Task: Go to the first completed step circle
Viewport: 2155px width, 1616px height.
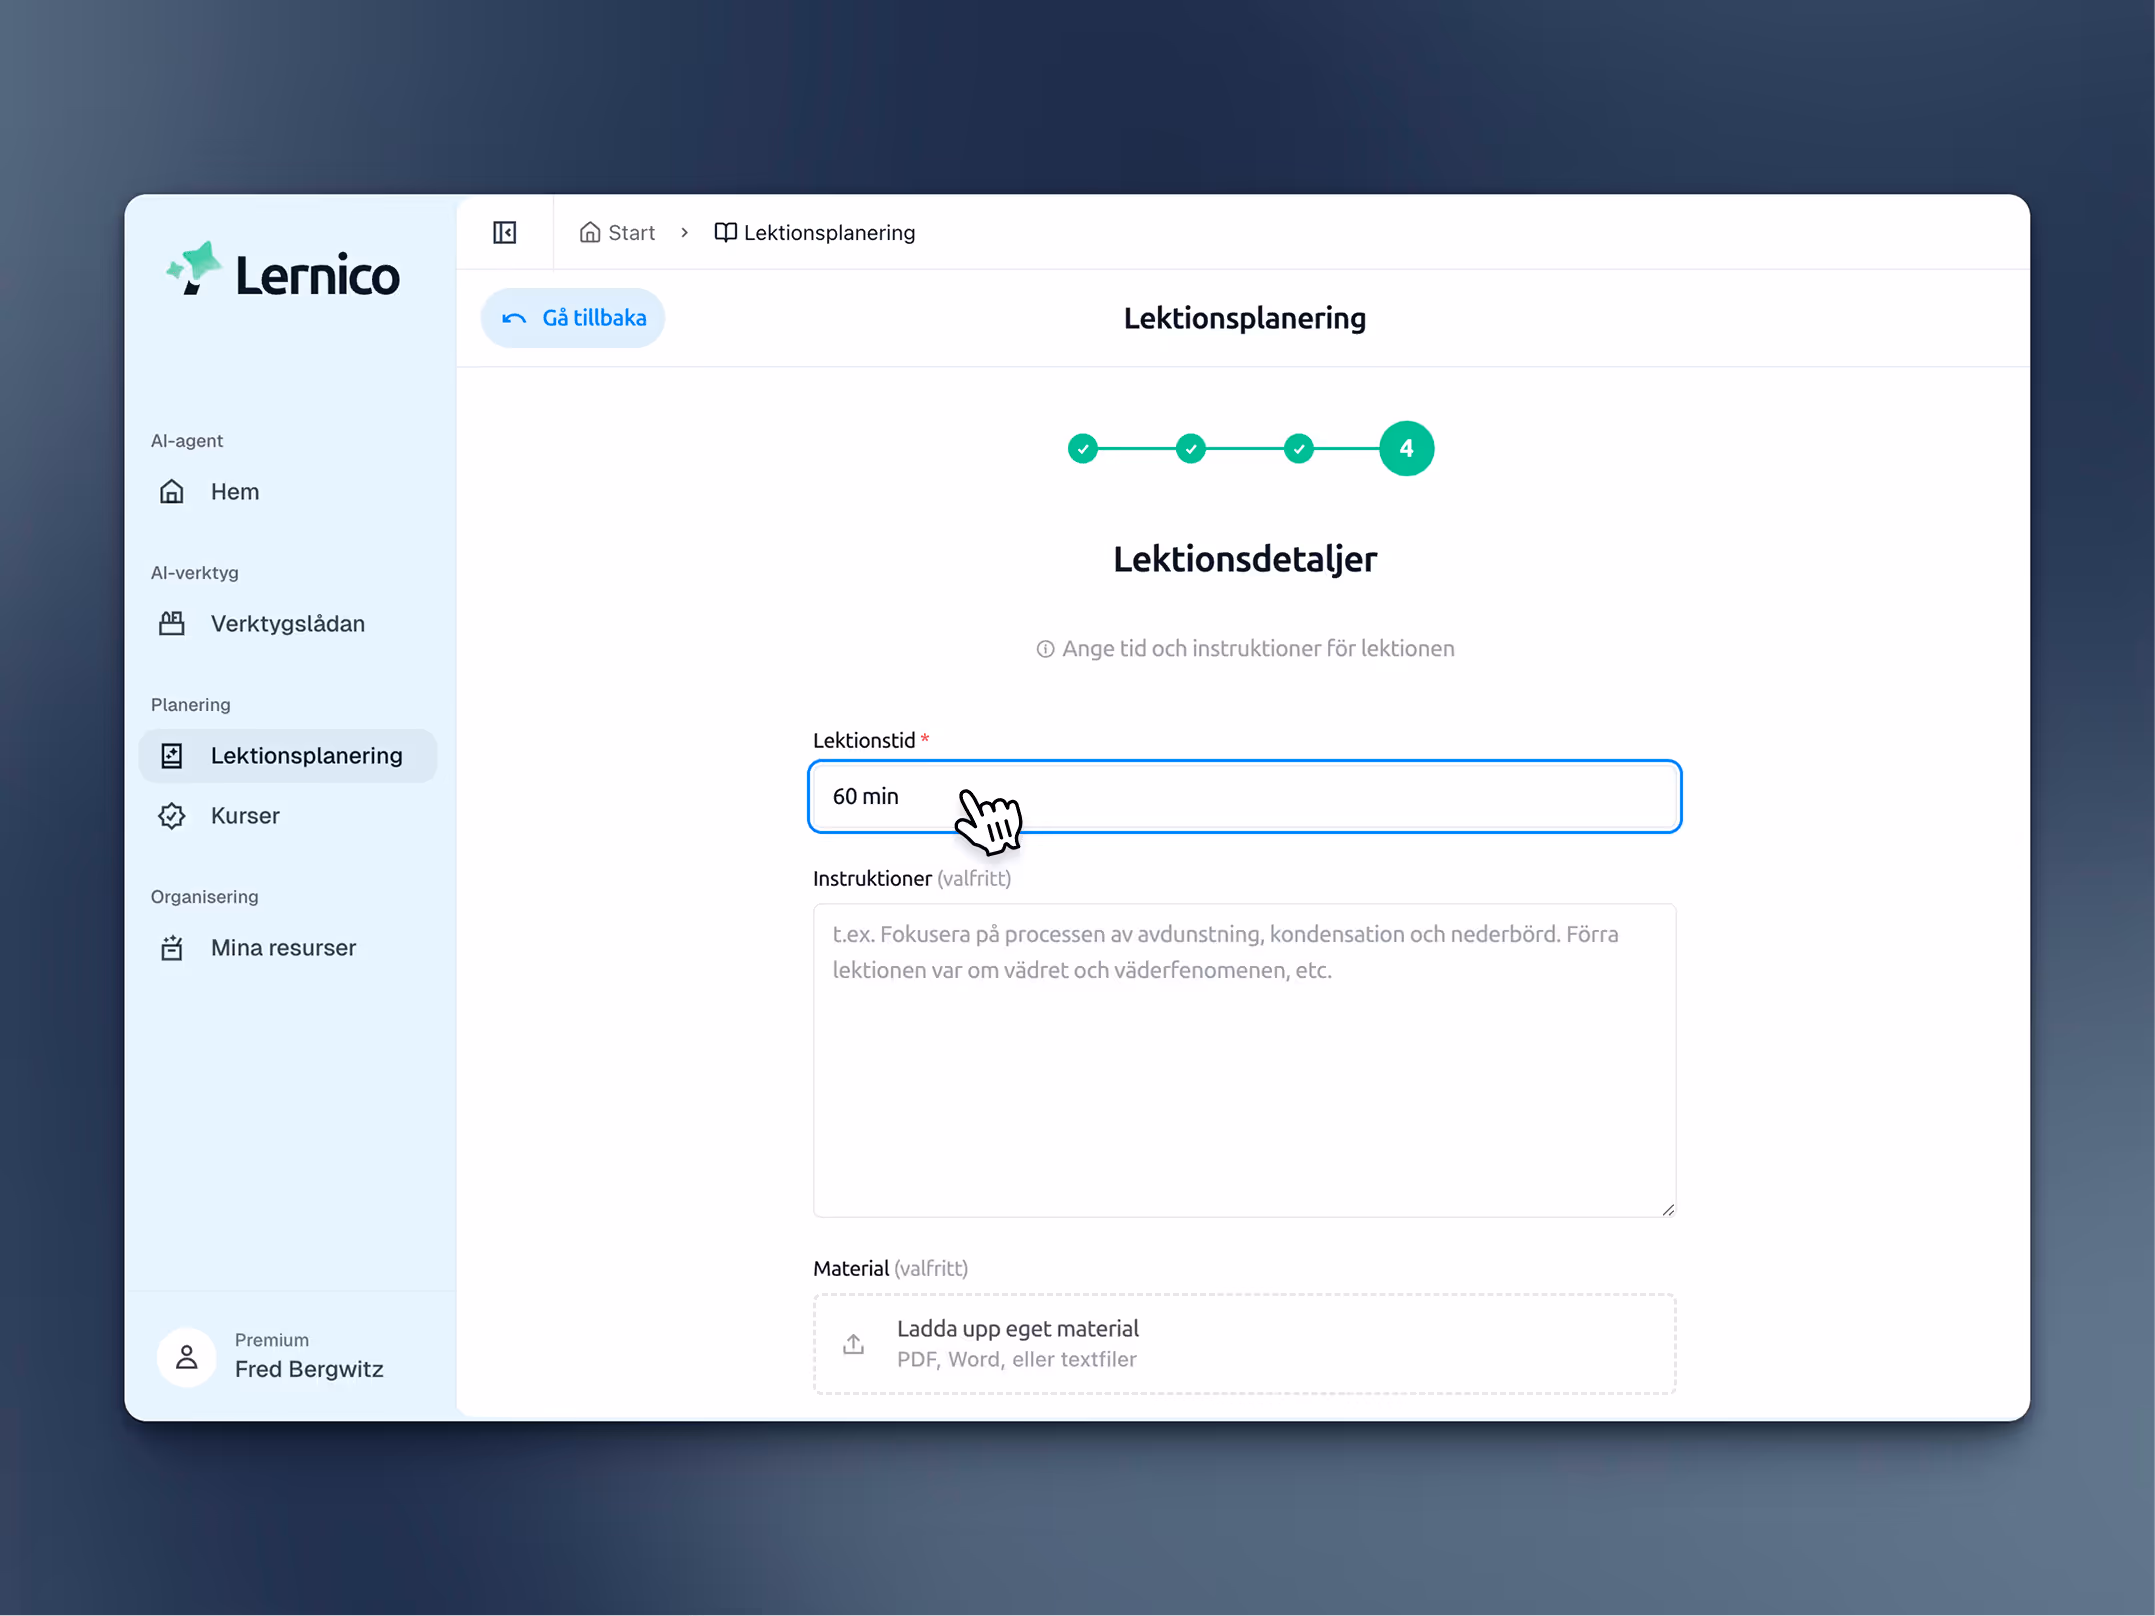Action: pyautogui.click(x=1082, y=448)
